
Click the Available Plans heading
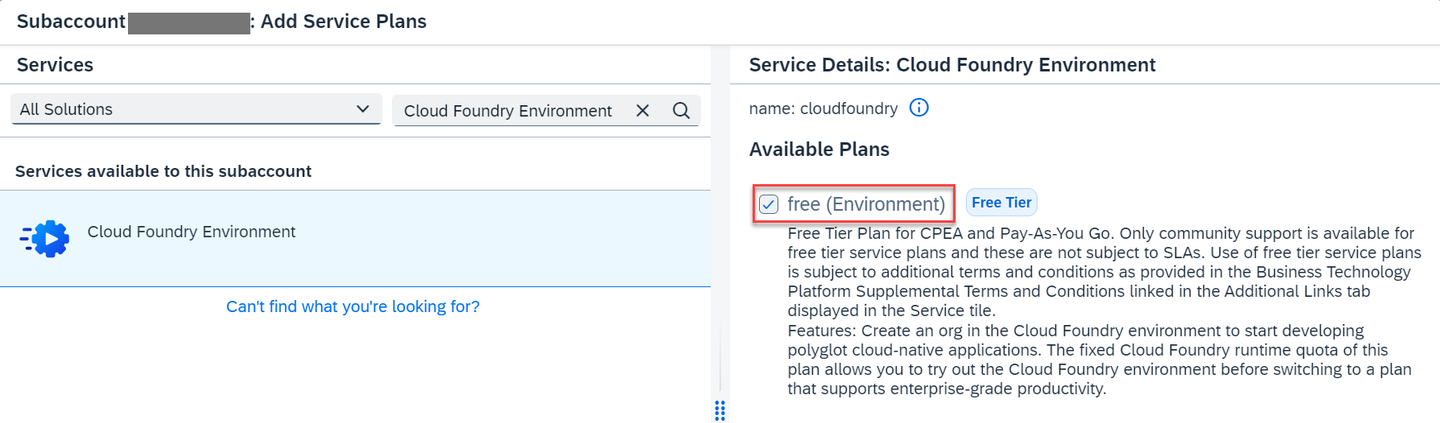click(819, 150)
